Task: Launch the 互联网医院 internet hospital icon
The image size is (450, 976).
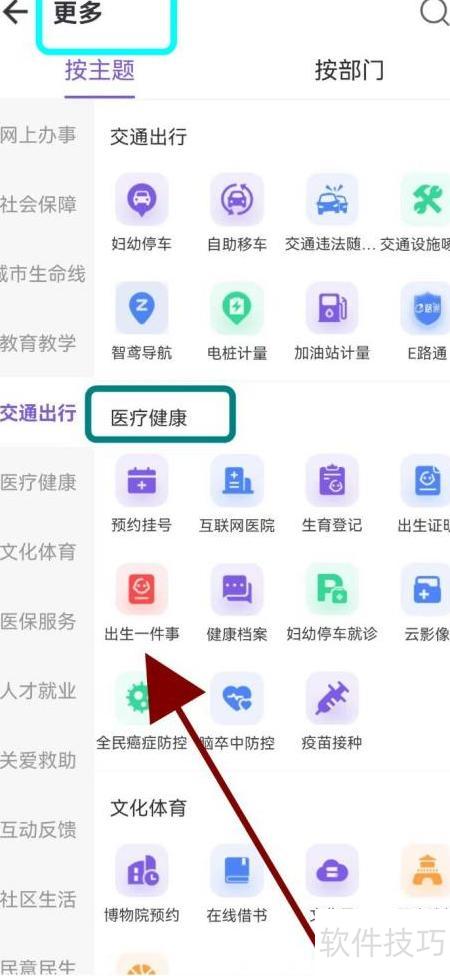Action: click(237, 481)
